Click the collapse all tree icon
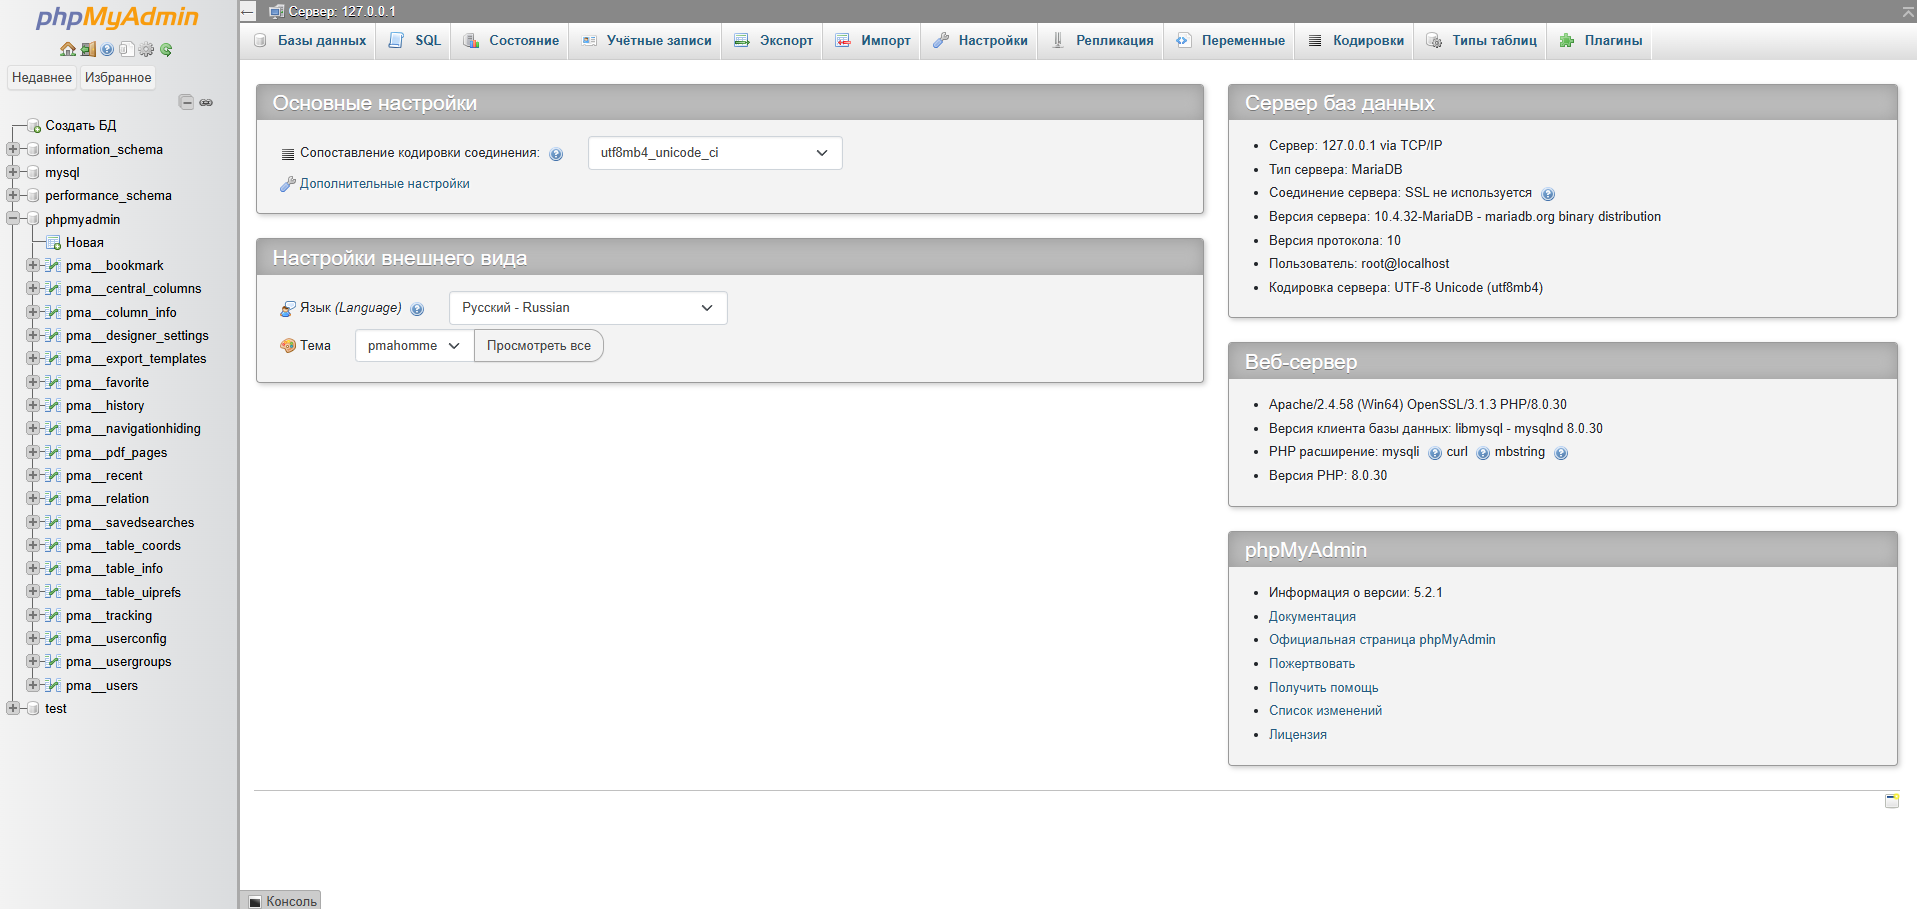 point(186,102)
